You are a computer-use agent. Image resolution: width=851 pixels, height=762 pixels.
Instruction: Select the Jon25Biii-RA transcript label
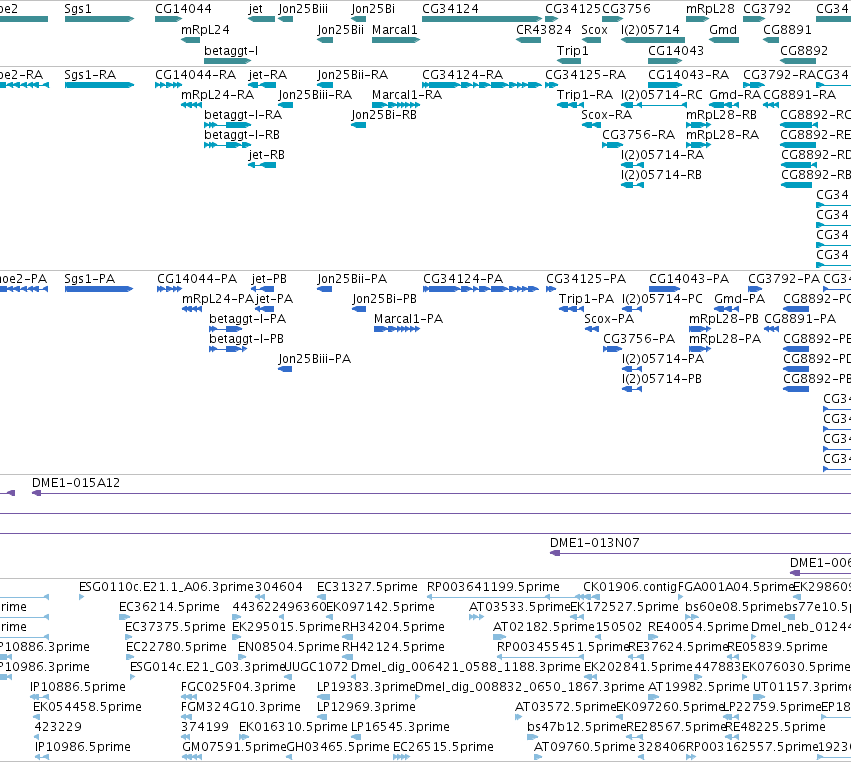click(x=315, y=94)
